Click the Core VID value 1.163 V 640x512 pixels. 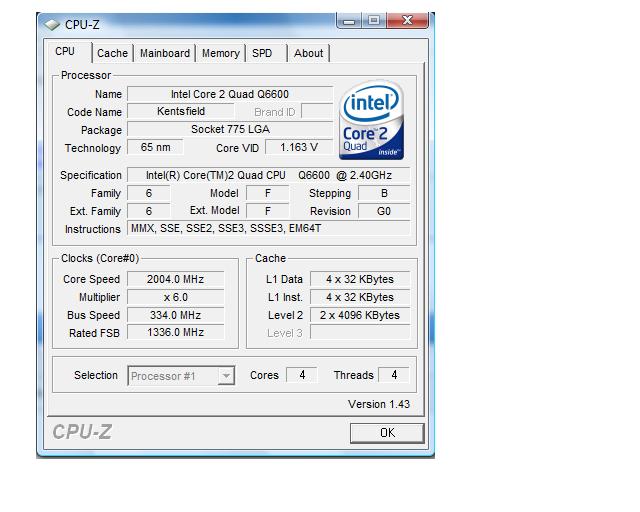tap(299, 147)
